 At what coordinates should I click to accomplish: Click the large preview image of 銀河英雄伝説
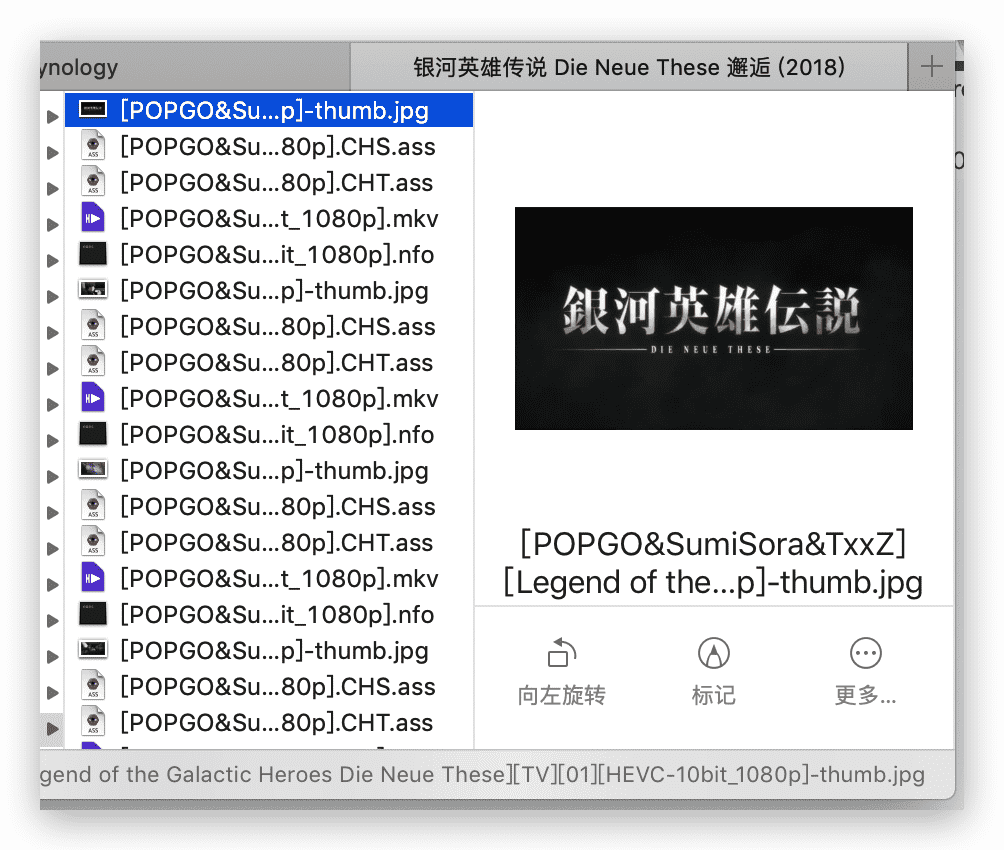[713, 318]
